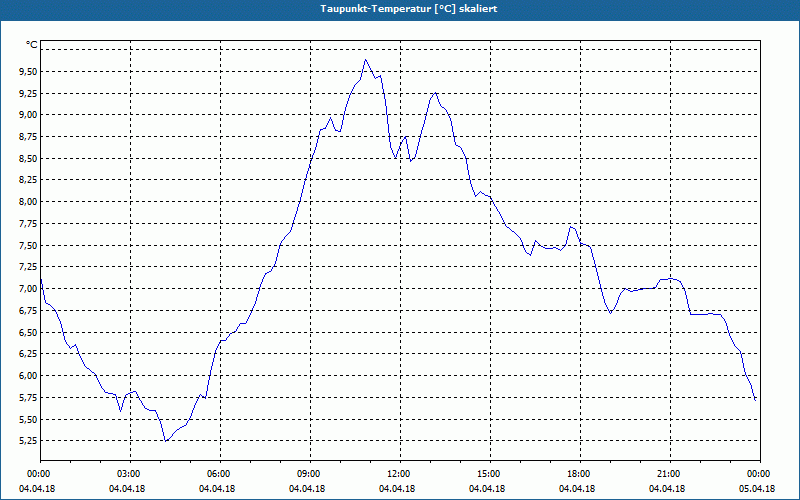Click the °C unit label on the y-axis
Screen dimensions: 800x500
(x=32, y=45)
